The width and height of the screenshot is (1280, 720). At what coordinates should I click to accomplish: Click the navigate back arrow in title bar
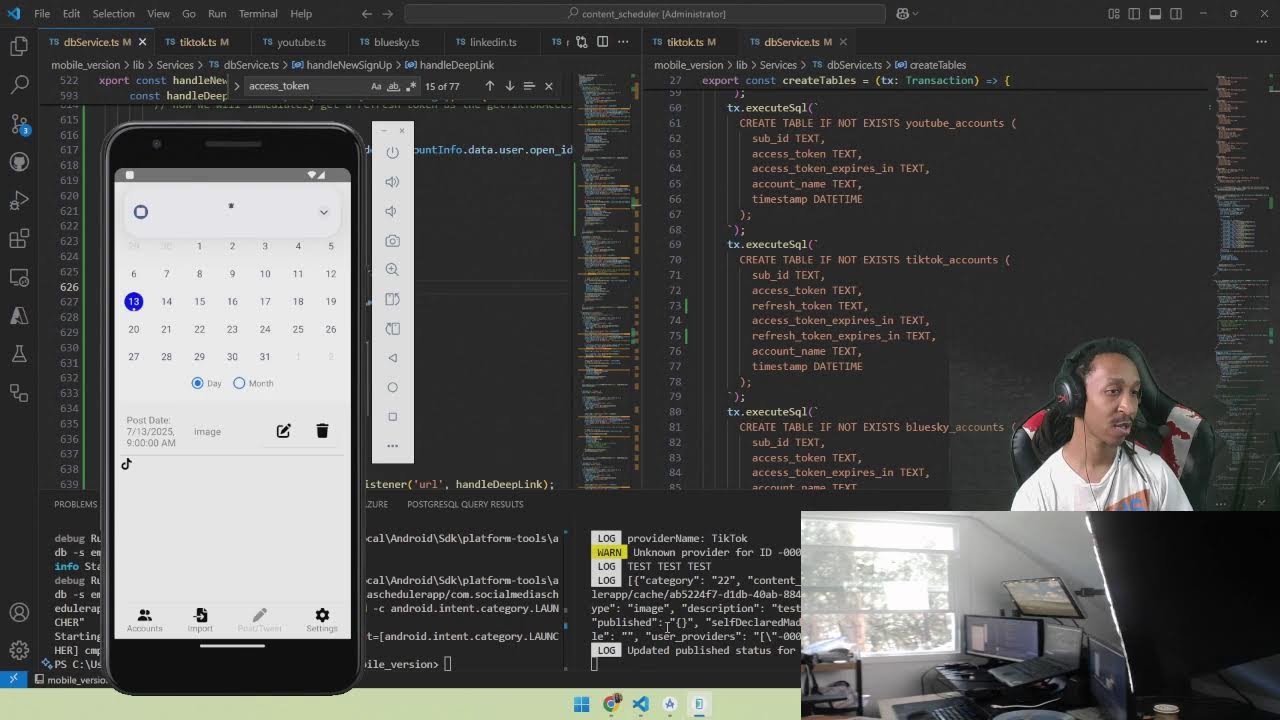366,14
